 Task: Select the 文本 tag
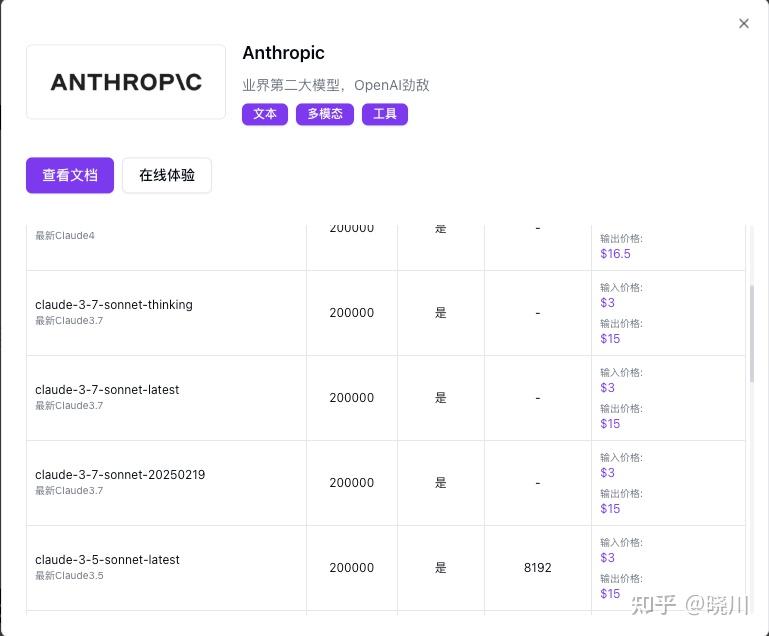coord(265,114)
